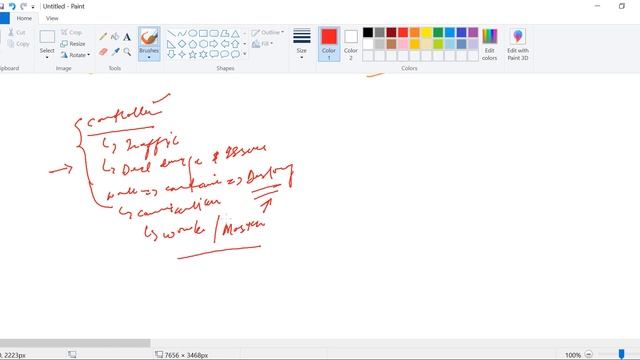Image resolution: width=640 pixels, height=360 pixels.
Task: Pick the Color picker eyedropper tool
Action: (115, 52)
